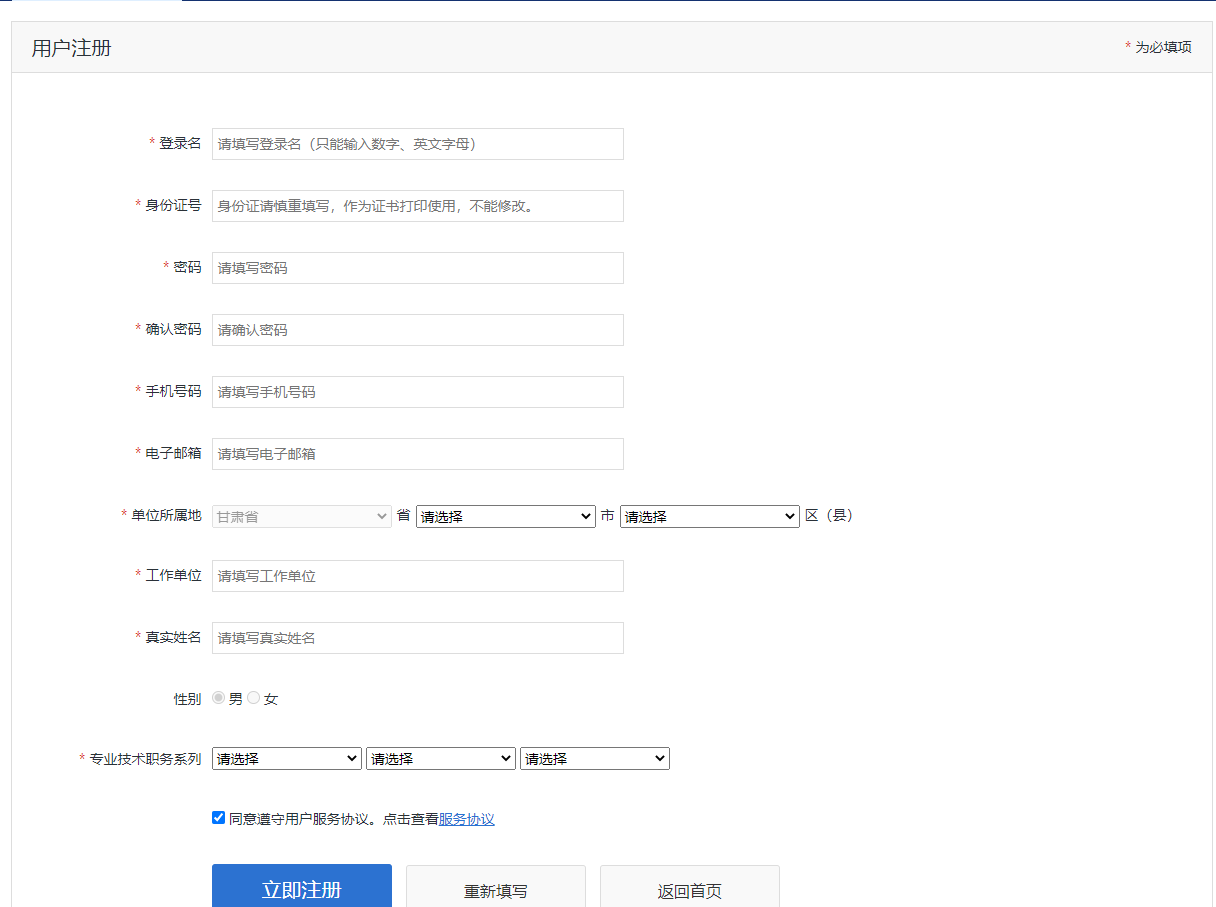Select the 女 radio button
1216x907 pixels.
click(253, 698)
